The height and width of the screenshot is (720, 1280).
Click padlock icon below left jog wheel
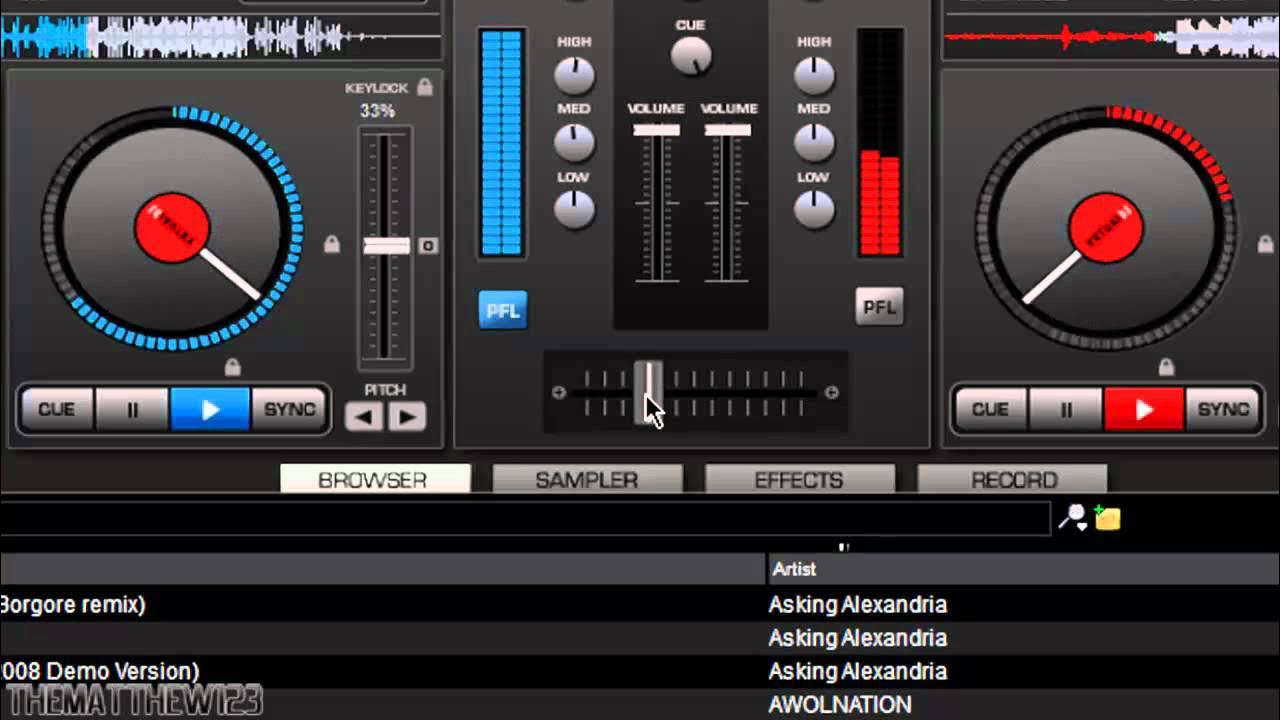232,366
